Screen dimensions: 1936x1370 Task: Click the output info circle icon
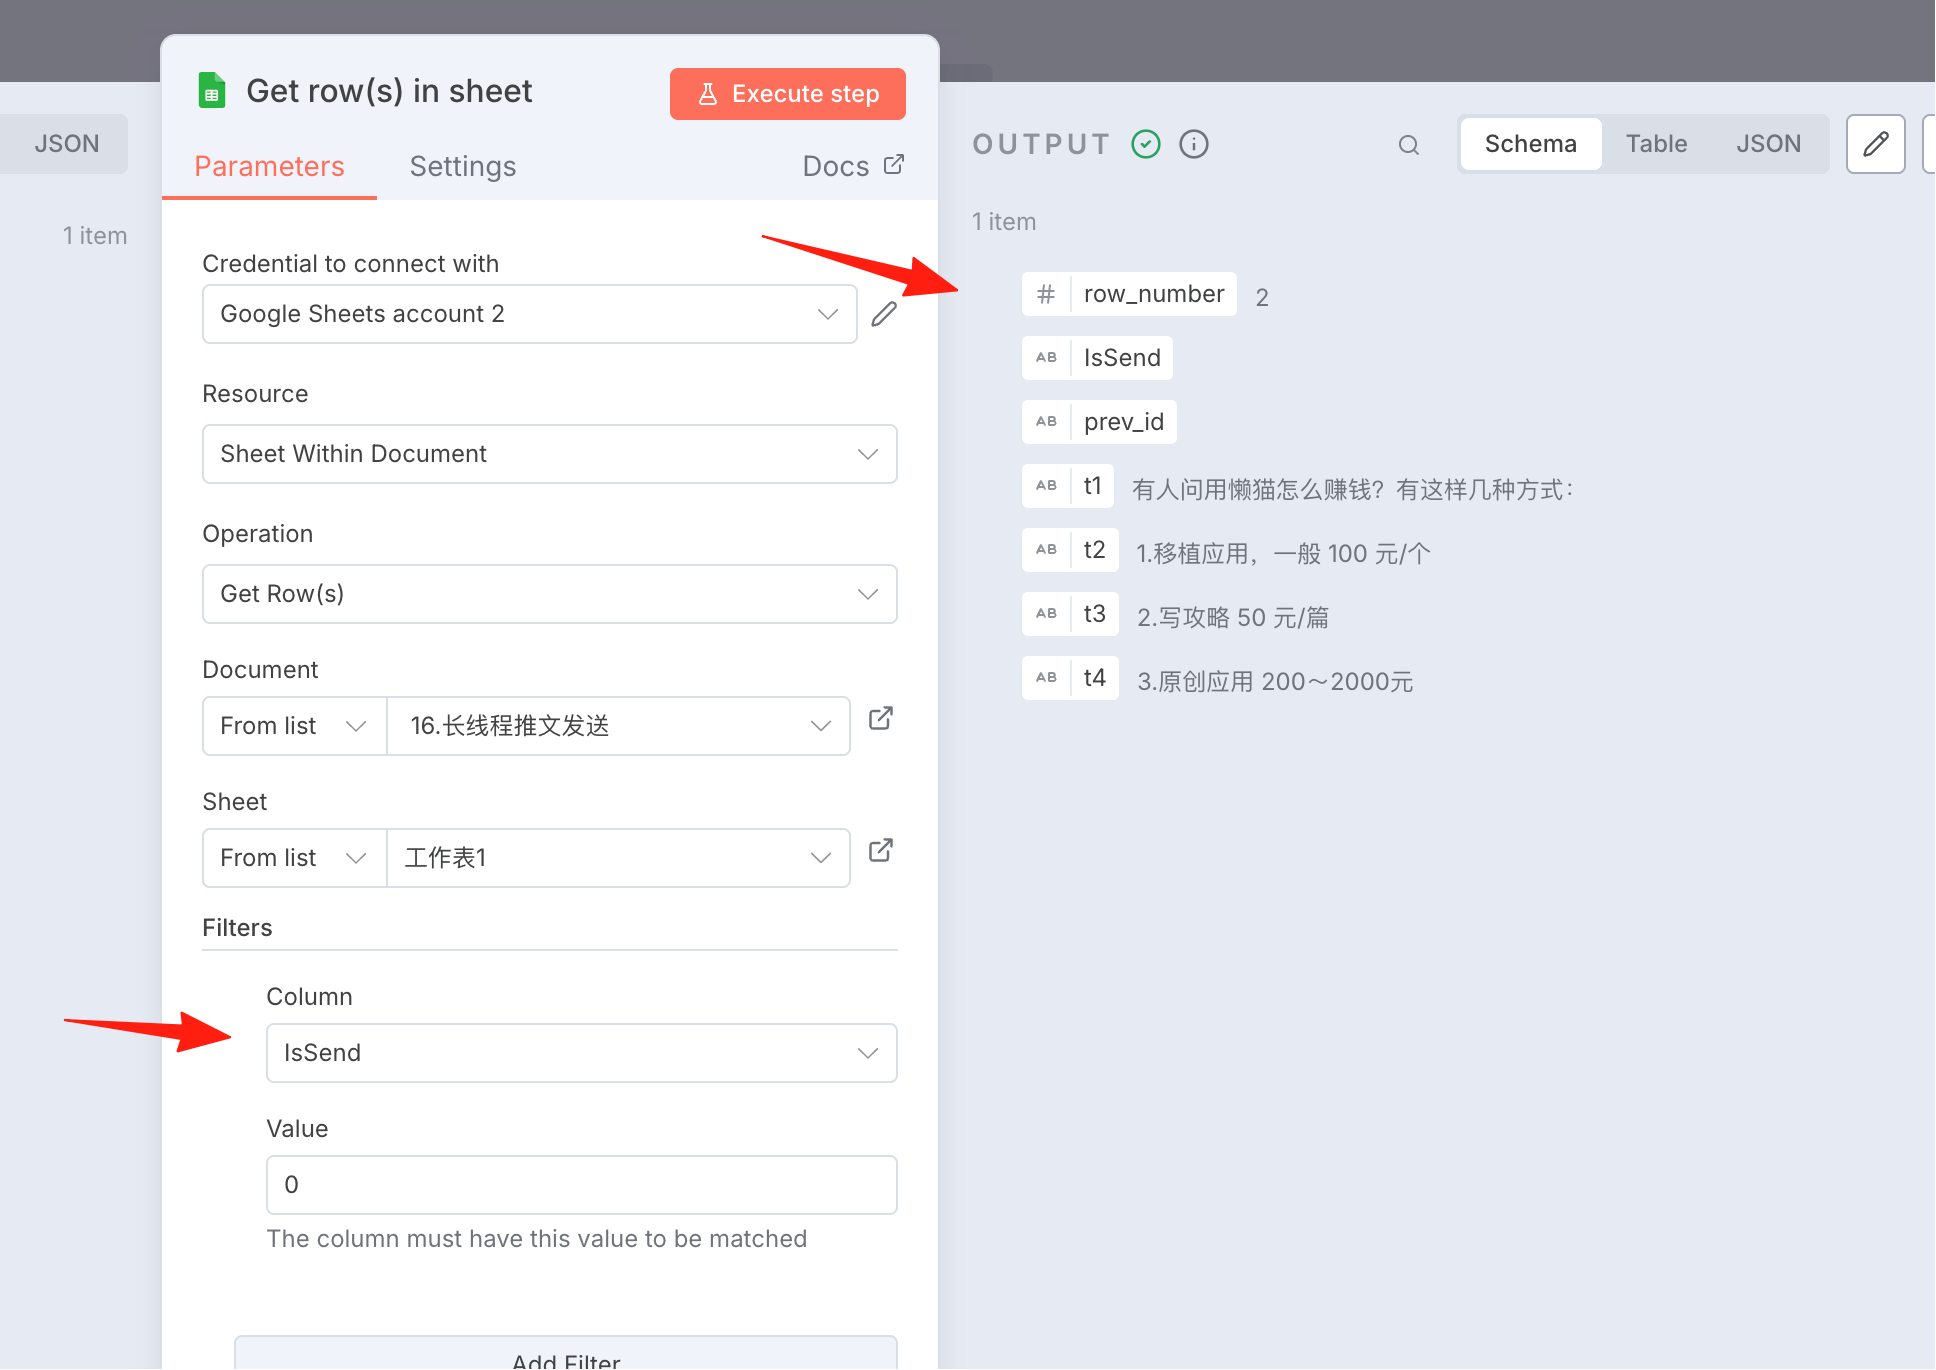[1194, 145]
